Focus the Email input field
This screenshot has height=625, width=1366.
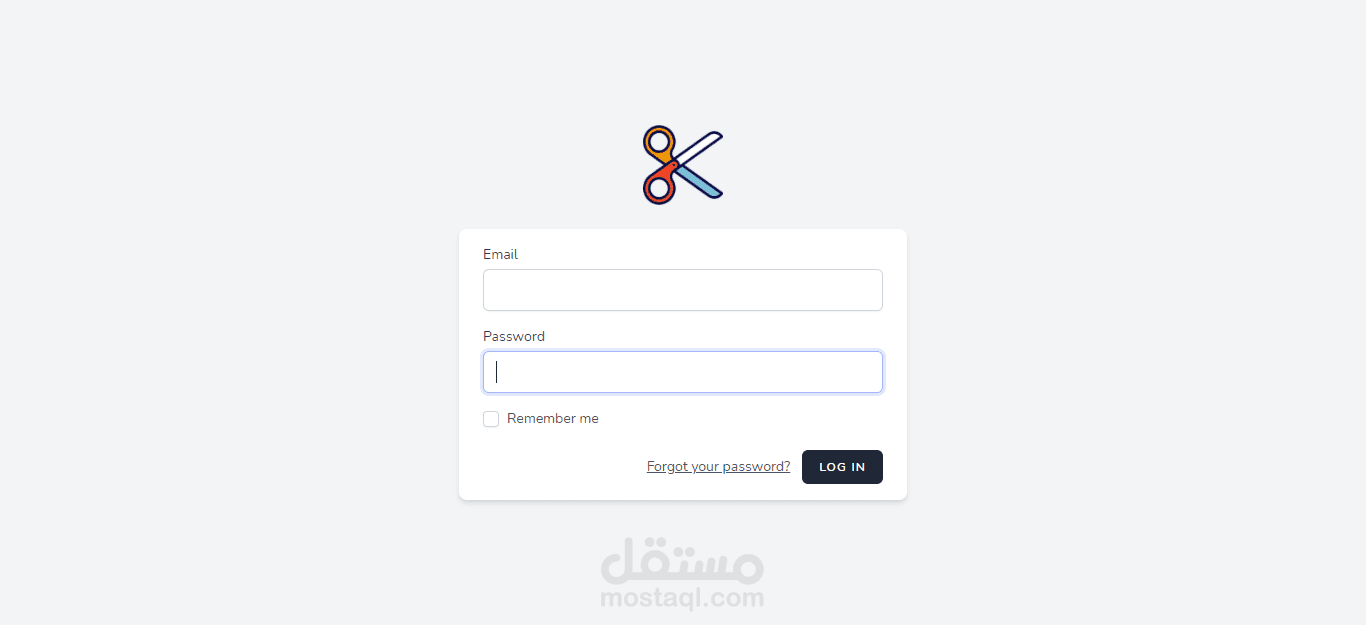(x=683, y=290)
